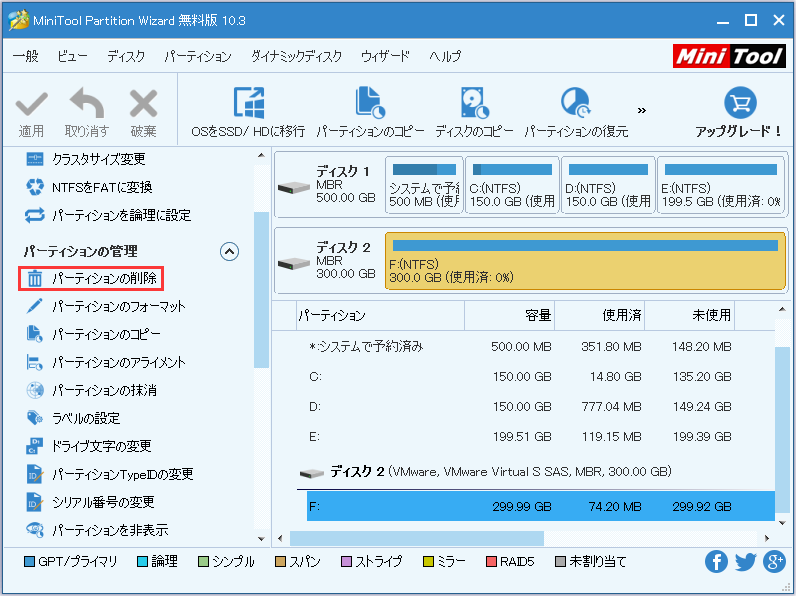This screenshot has height=596, width=796.
Task: Collapse the パーティションの管理 section
Action: point(229,251)
